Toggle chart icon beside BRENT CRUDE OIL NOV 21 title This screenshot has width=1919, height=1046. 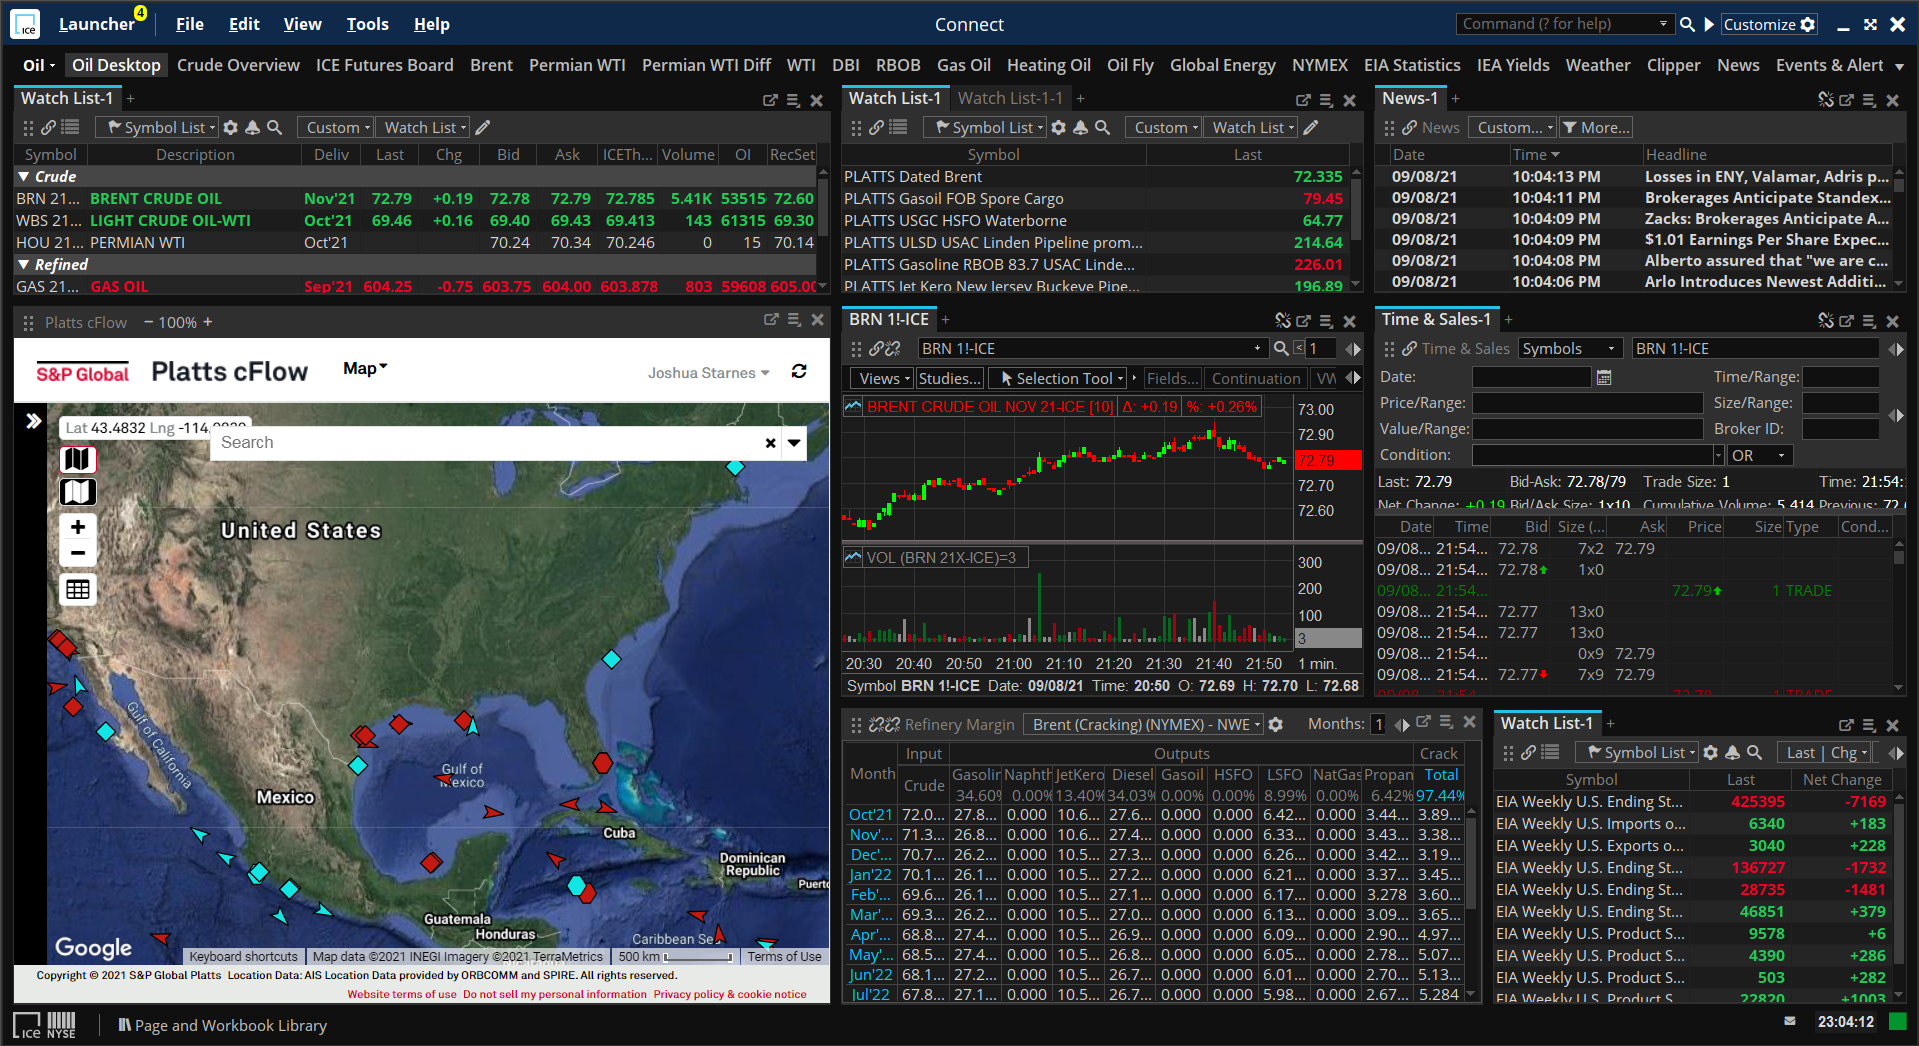[x=853, y=406]
